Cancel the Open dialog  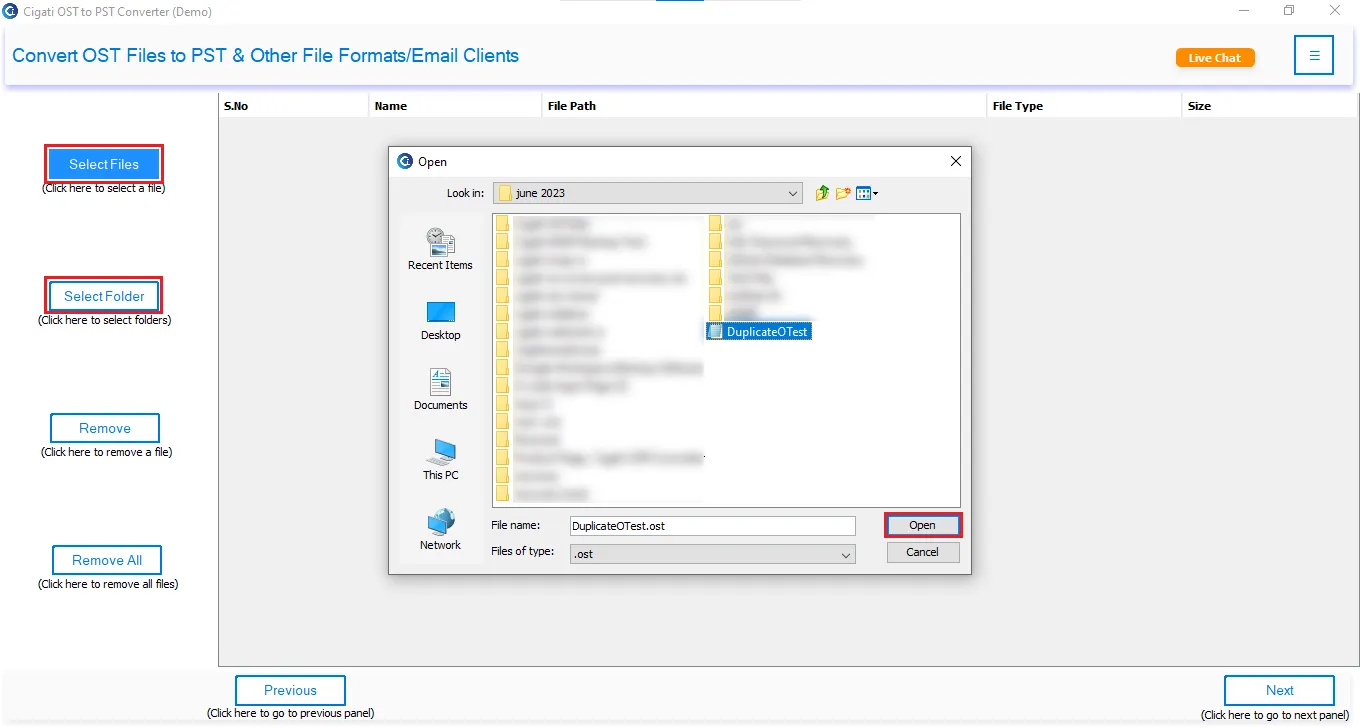922,552
